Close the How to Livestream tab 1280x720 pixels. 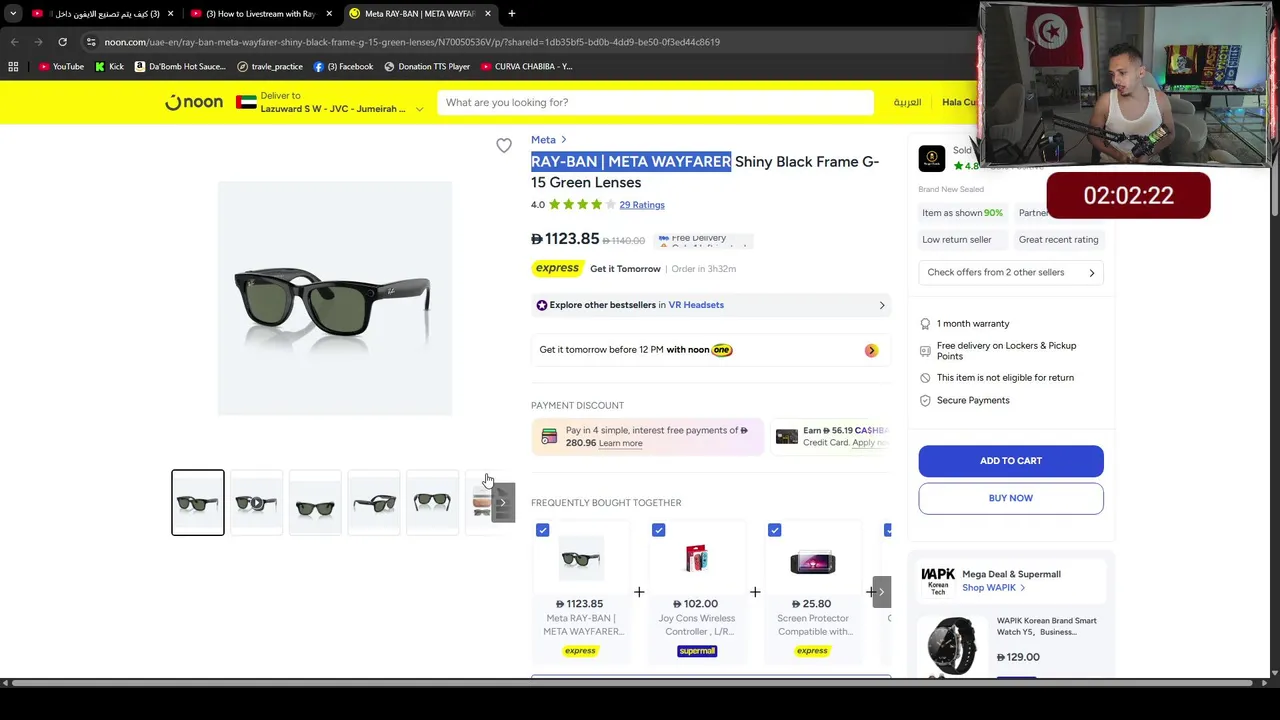329,13
